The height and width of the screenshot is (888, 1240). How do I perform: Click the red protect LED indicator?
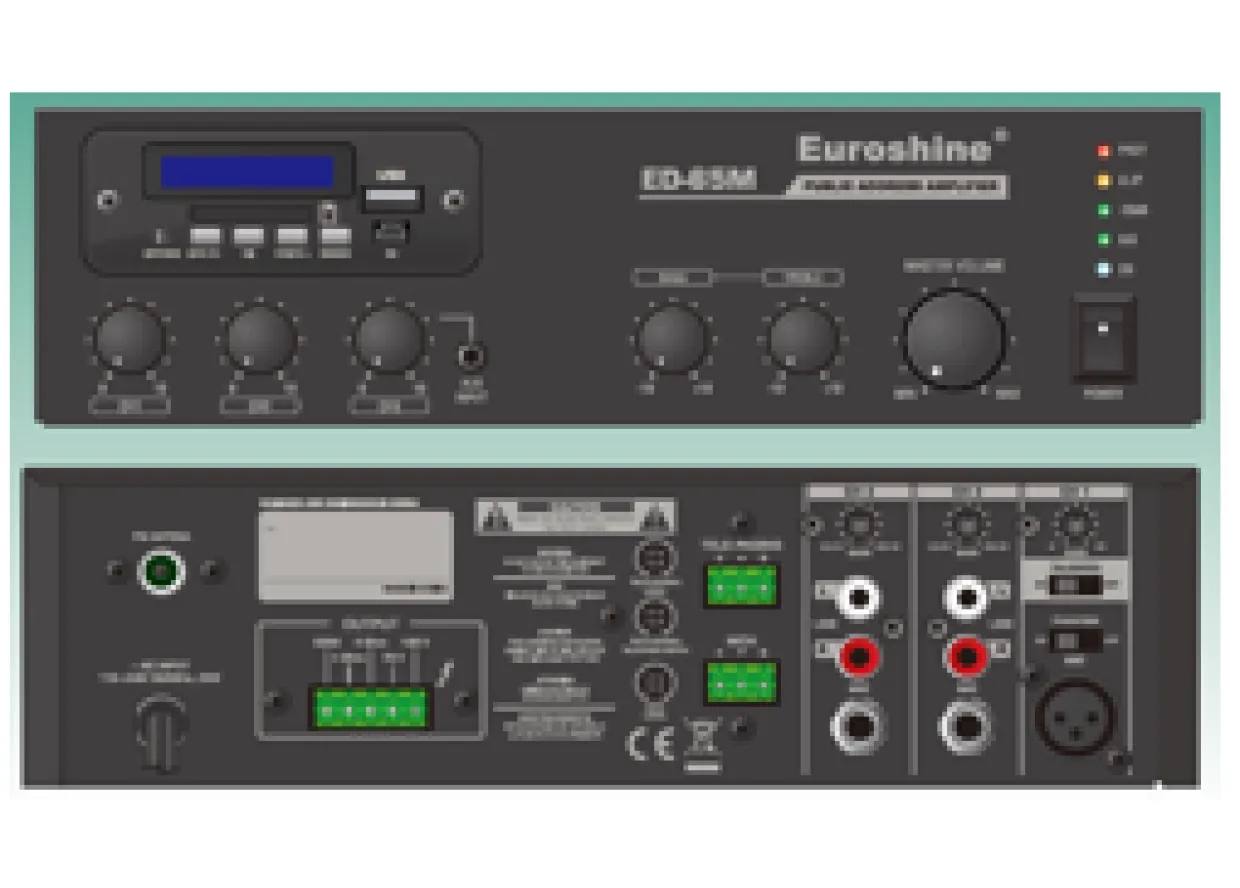tap(1105, 151)
